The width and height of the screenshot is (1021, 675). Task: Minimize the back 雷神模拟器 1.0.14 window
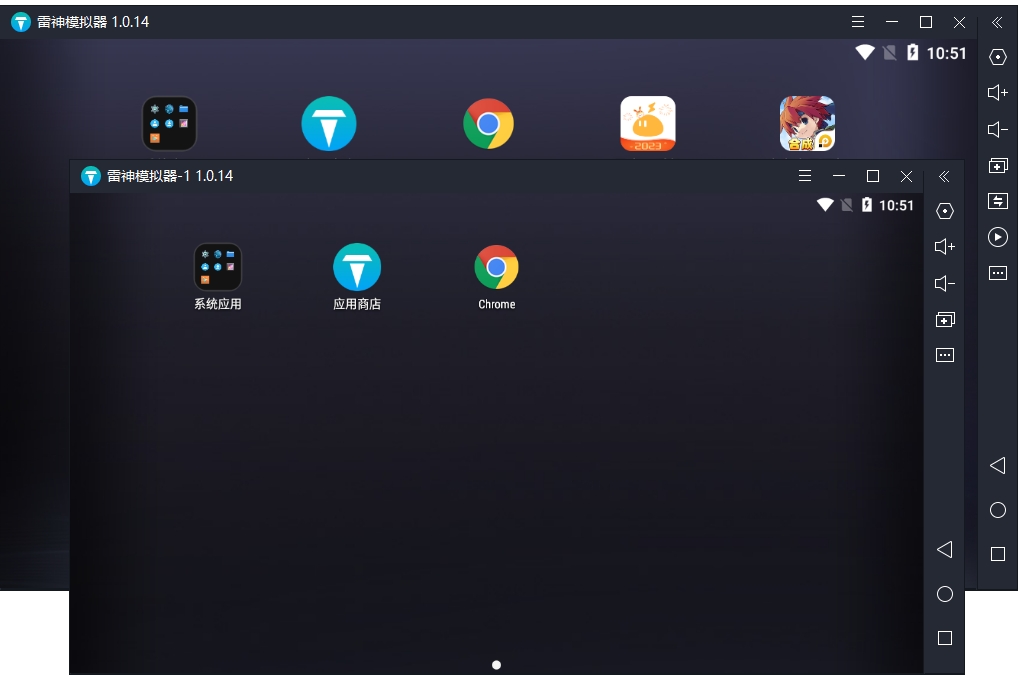892,22
